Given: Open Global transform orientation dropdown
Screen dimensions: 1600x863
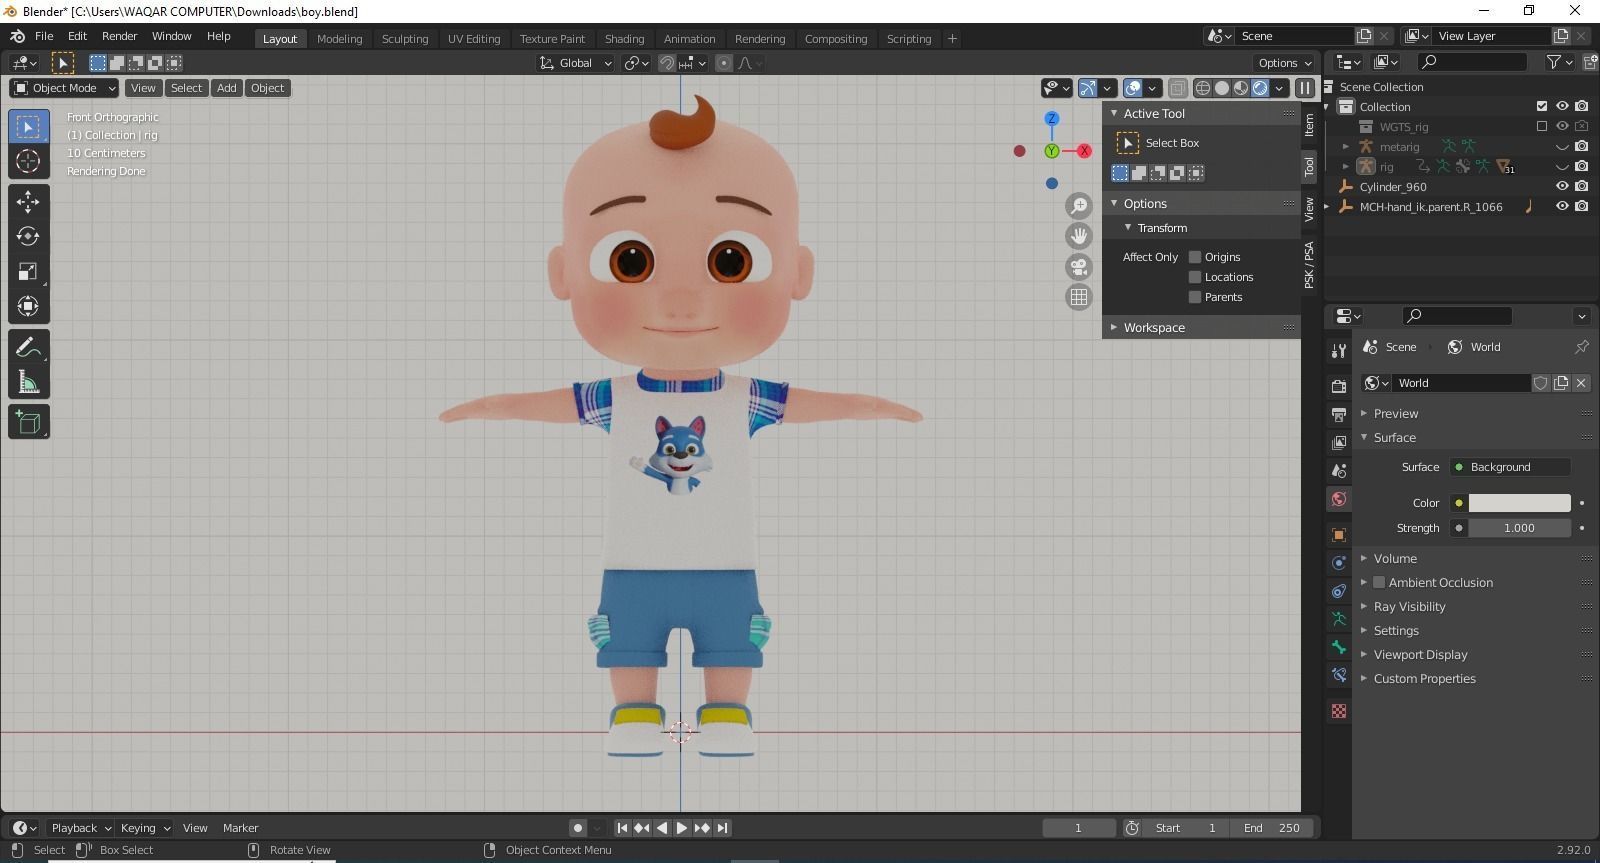Looking at the screenshot, I should (x=576, y=63).
